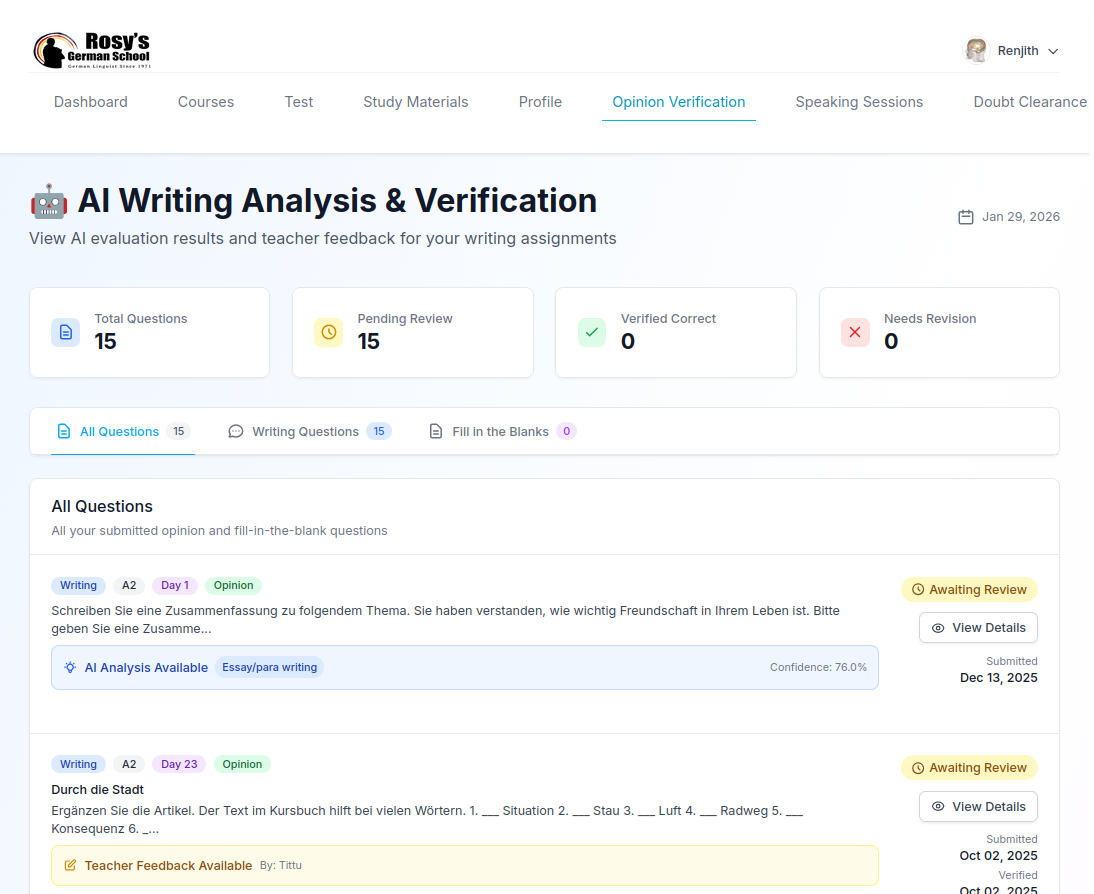Click the Renjith profile avatar
Viewport: 1094px width, 894px height.
pos(975,50)
